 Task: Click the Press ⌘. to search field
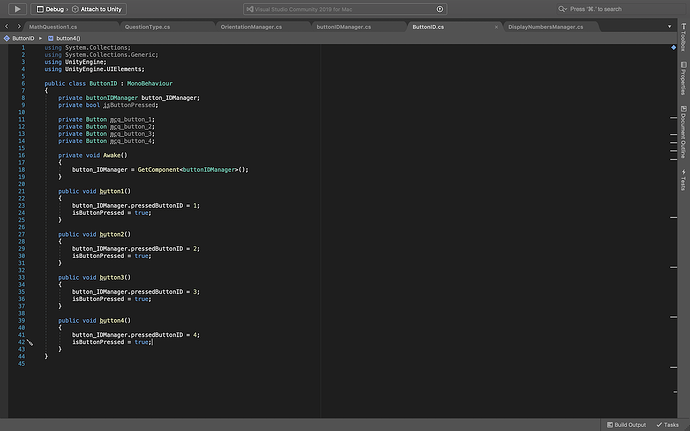[595, 8]
